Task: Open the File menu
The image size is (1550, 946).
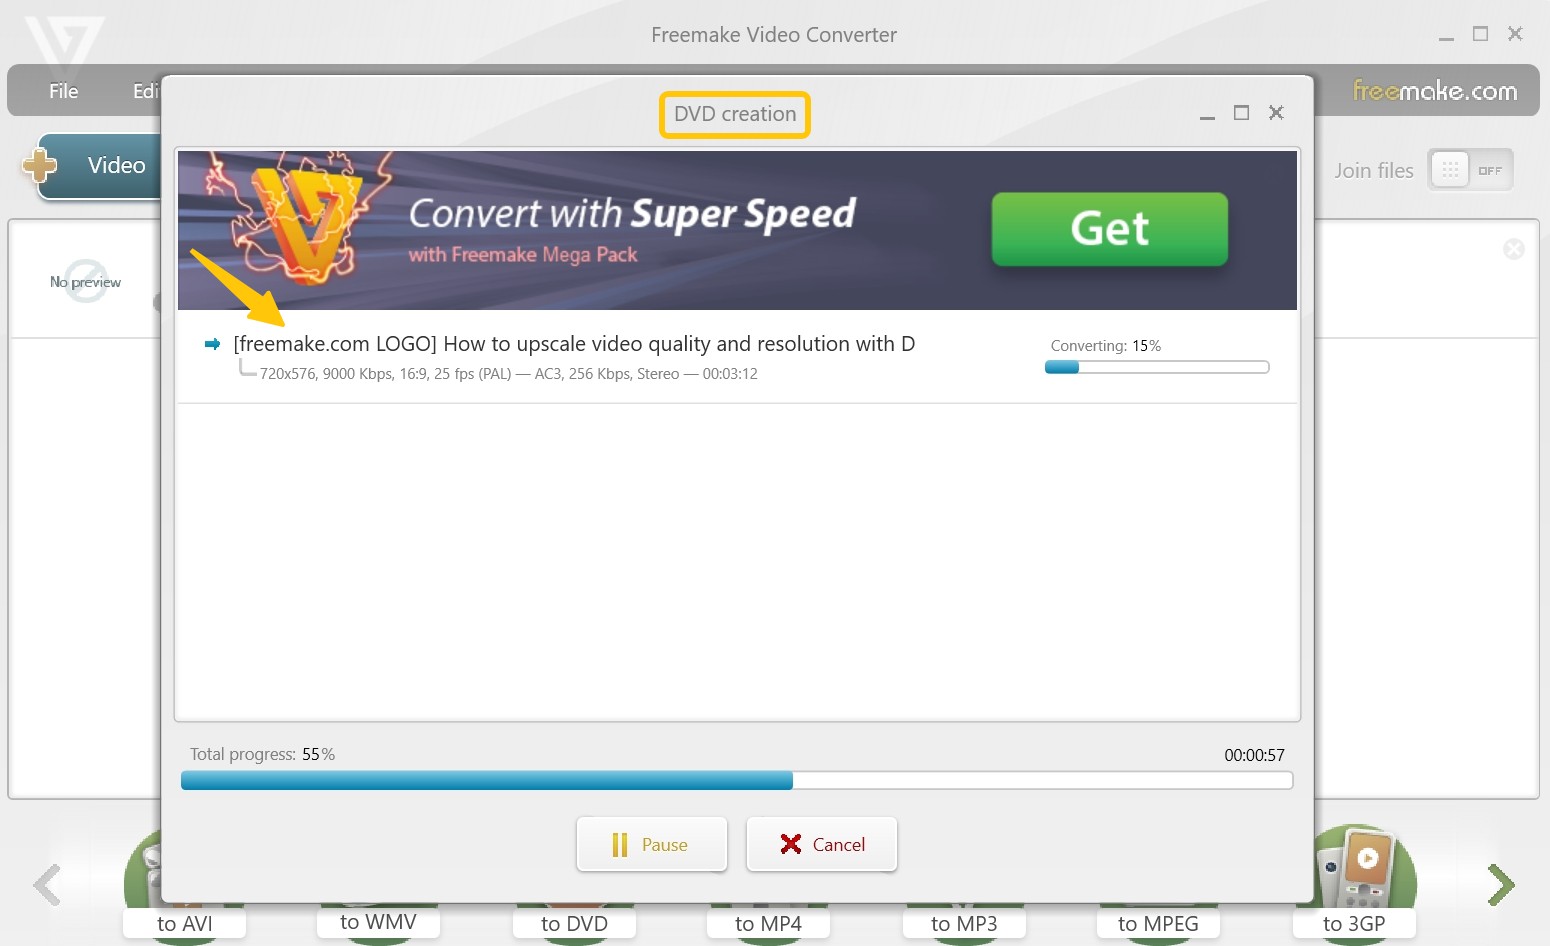Action: point(62,91)
